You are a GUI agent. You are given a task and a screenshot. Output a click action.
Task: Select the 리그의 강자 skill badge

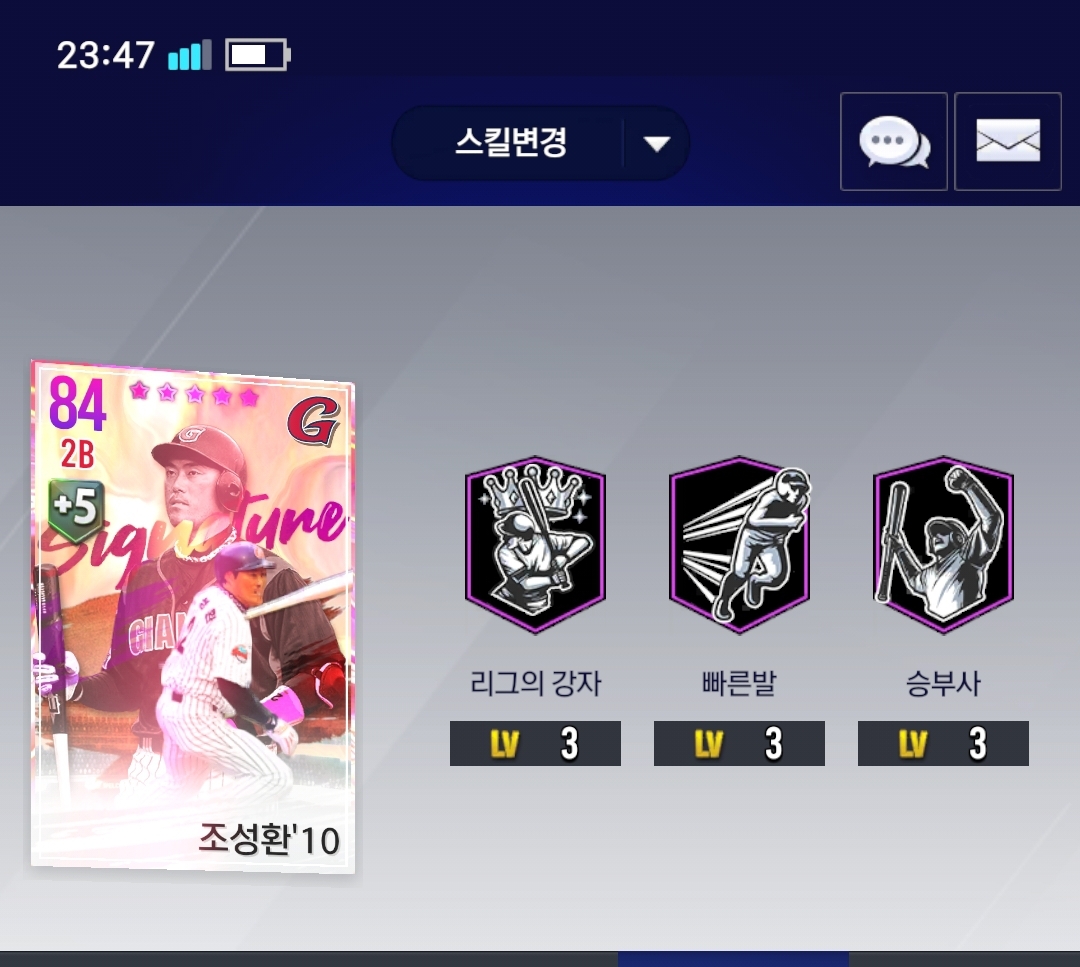(535, 544)
